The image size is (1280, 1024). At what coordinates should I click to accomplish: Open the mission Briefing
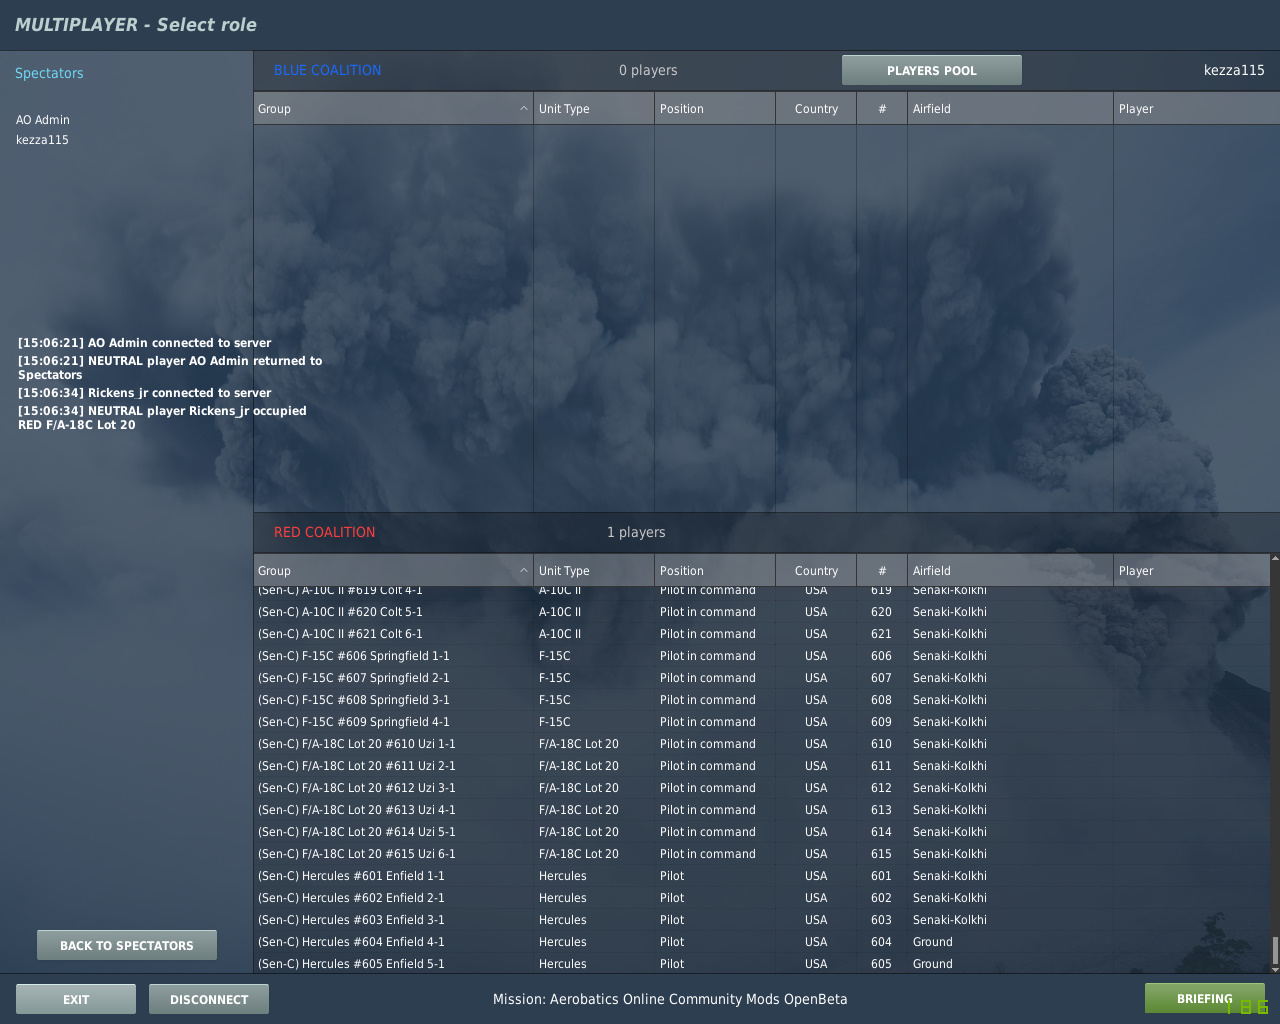(x=1205, y=998)
